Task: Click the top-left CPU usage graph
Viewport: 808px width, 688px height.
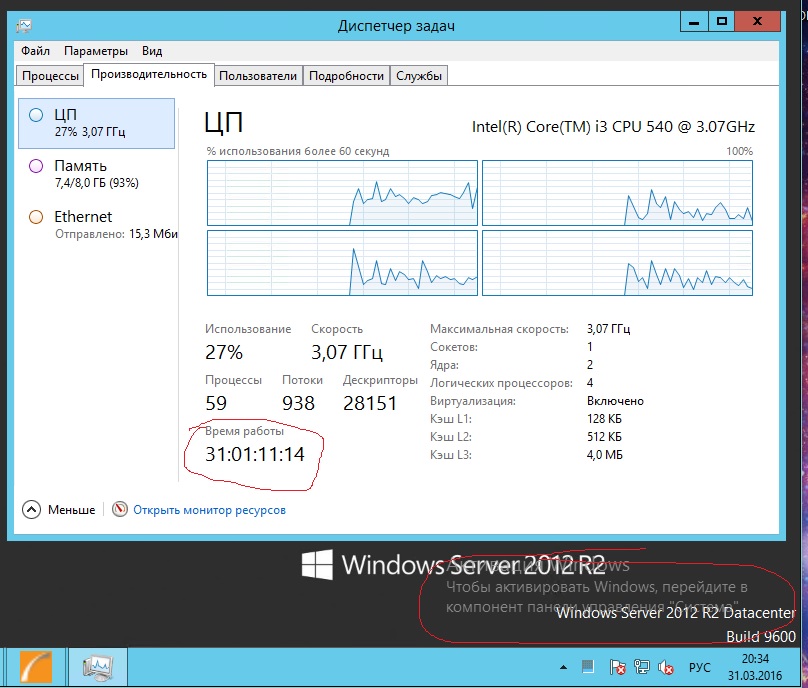Action: tap(342, 193)
